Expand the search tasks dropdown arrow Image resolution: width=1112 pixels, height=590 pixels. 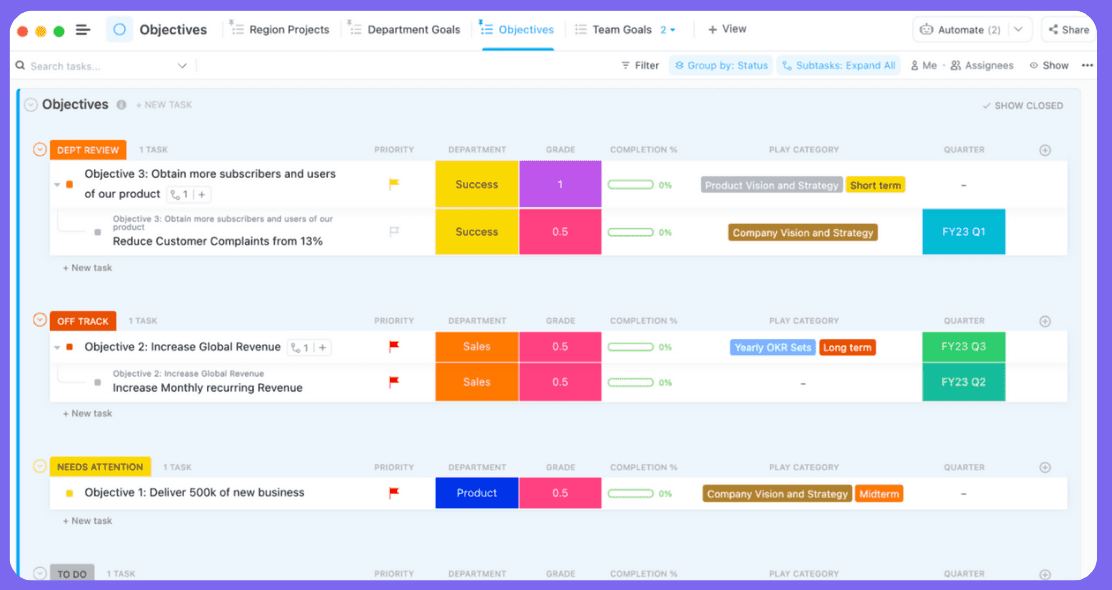click(182, 65)
